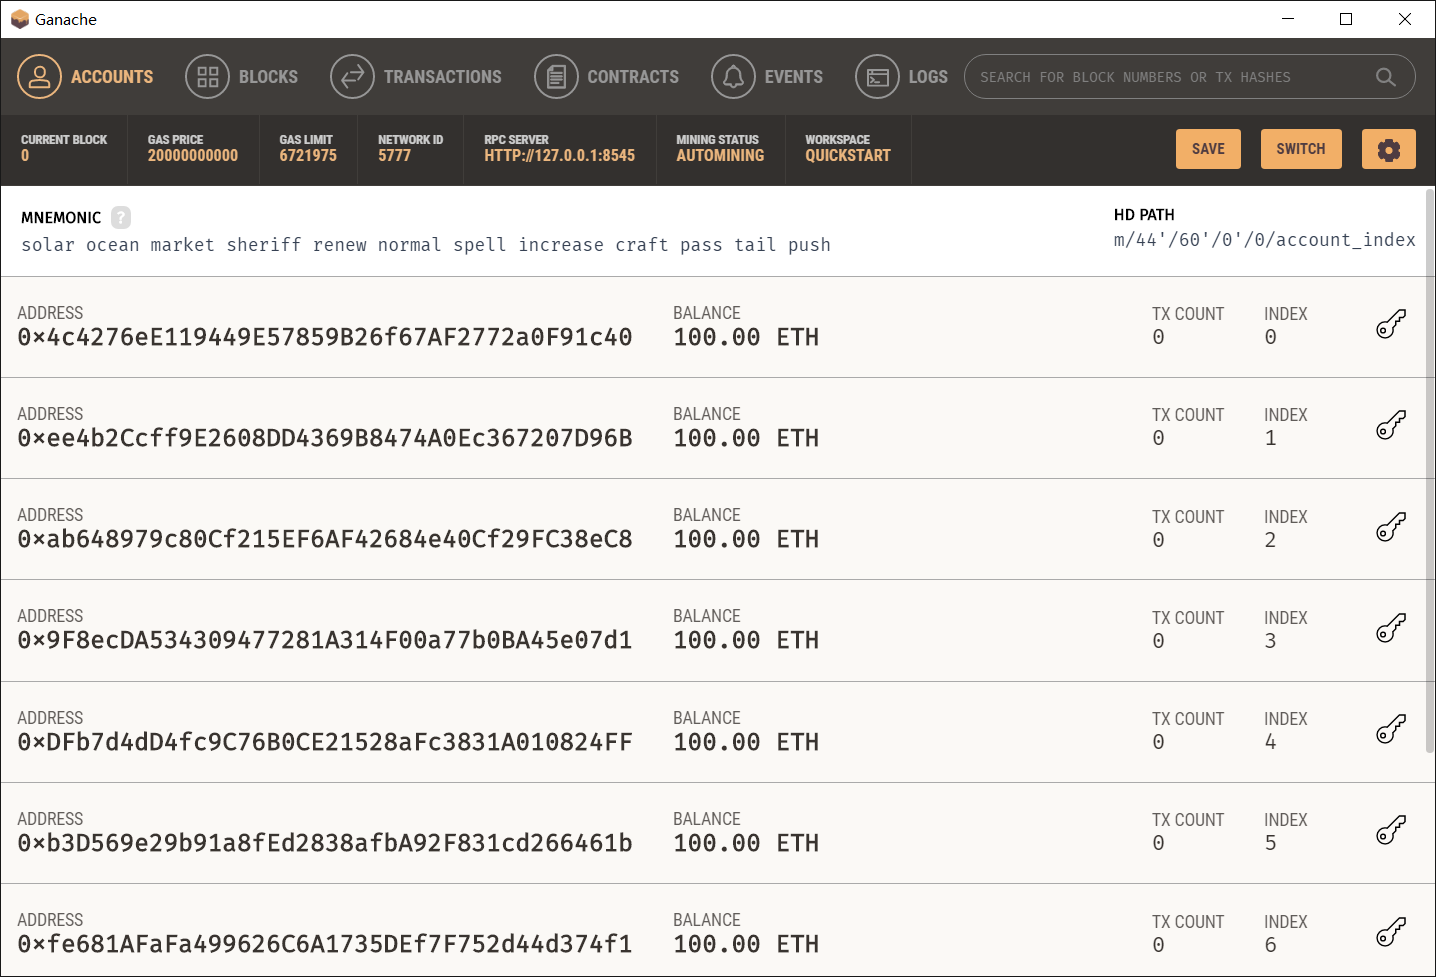Show private key for account index 1
Screen dimensions: 1436x977
[1391, 425]
